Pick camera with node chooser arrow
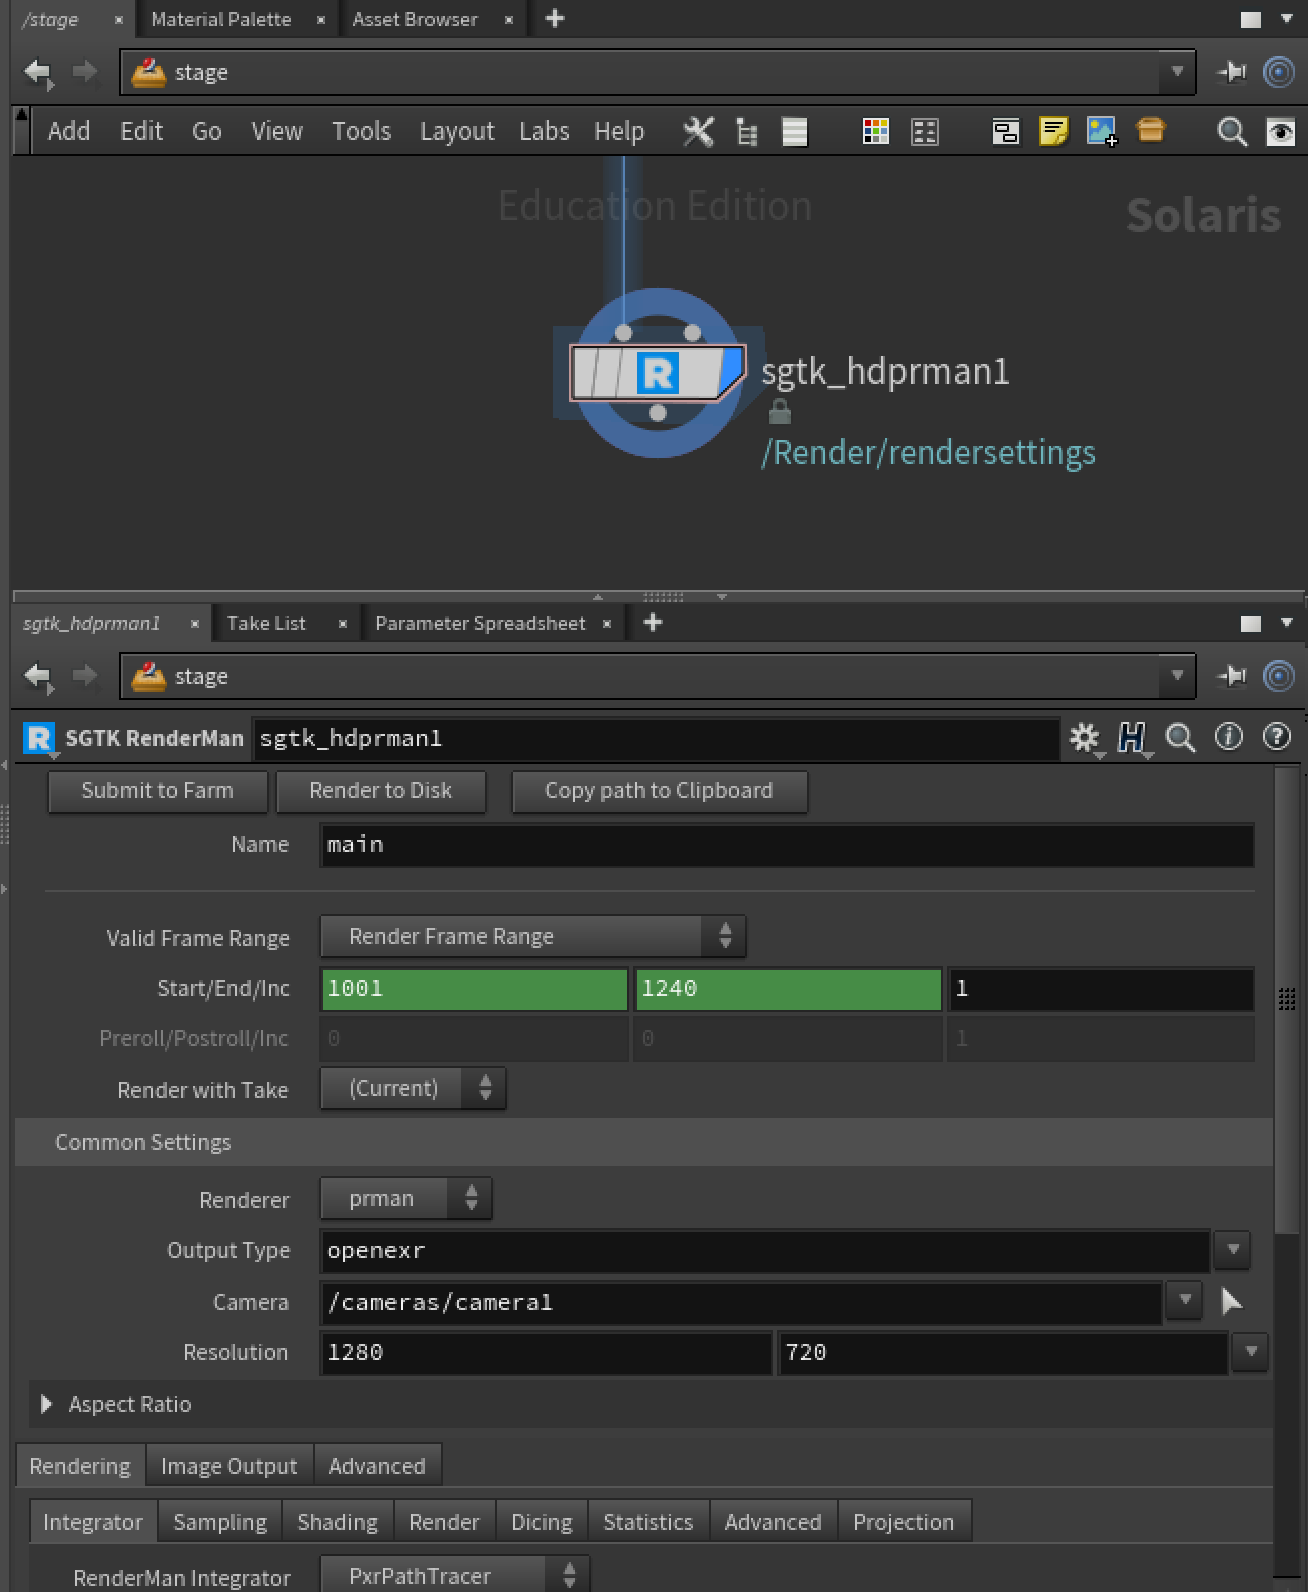1308x1592 pixels. pyautogui.click(x=1232, y=1301)
